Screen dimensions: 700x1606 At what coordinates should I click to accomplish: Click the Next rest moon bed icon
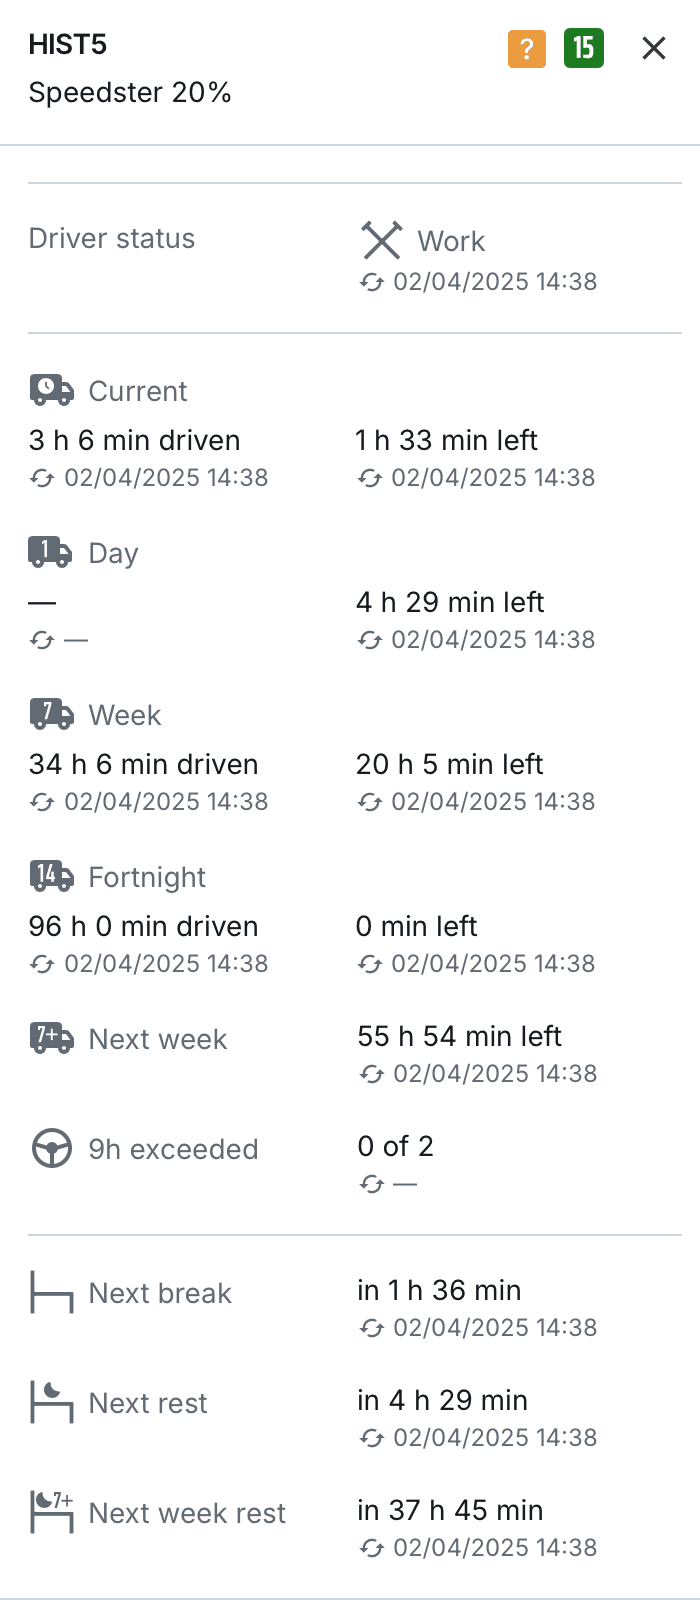[51, 1402]
